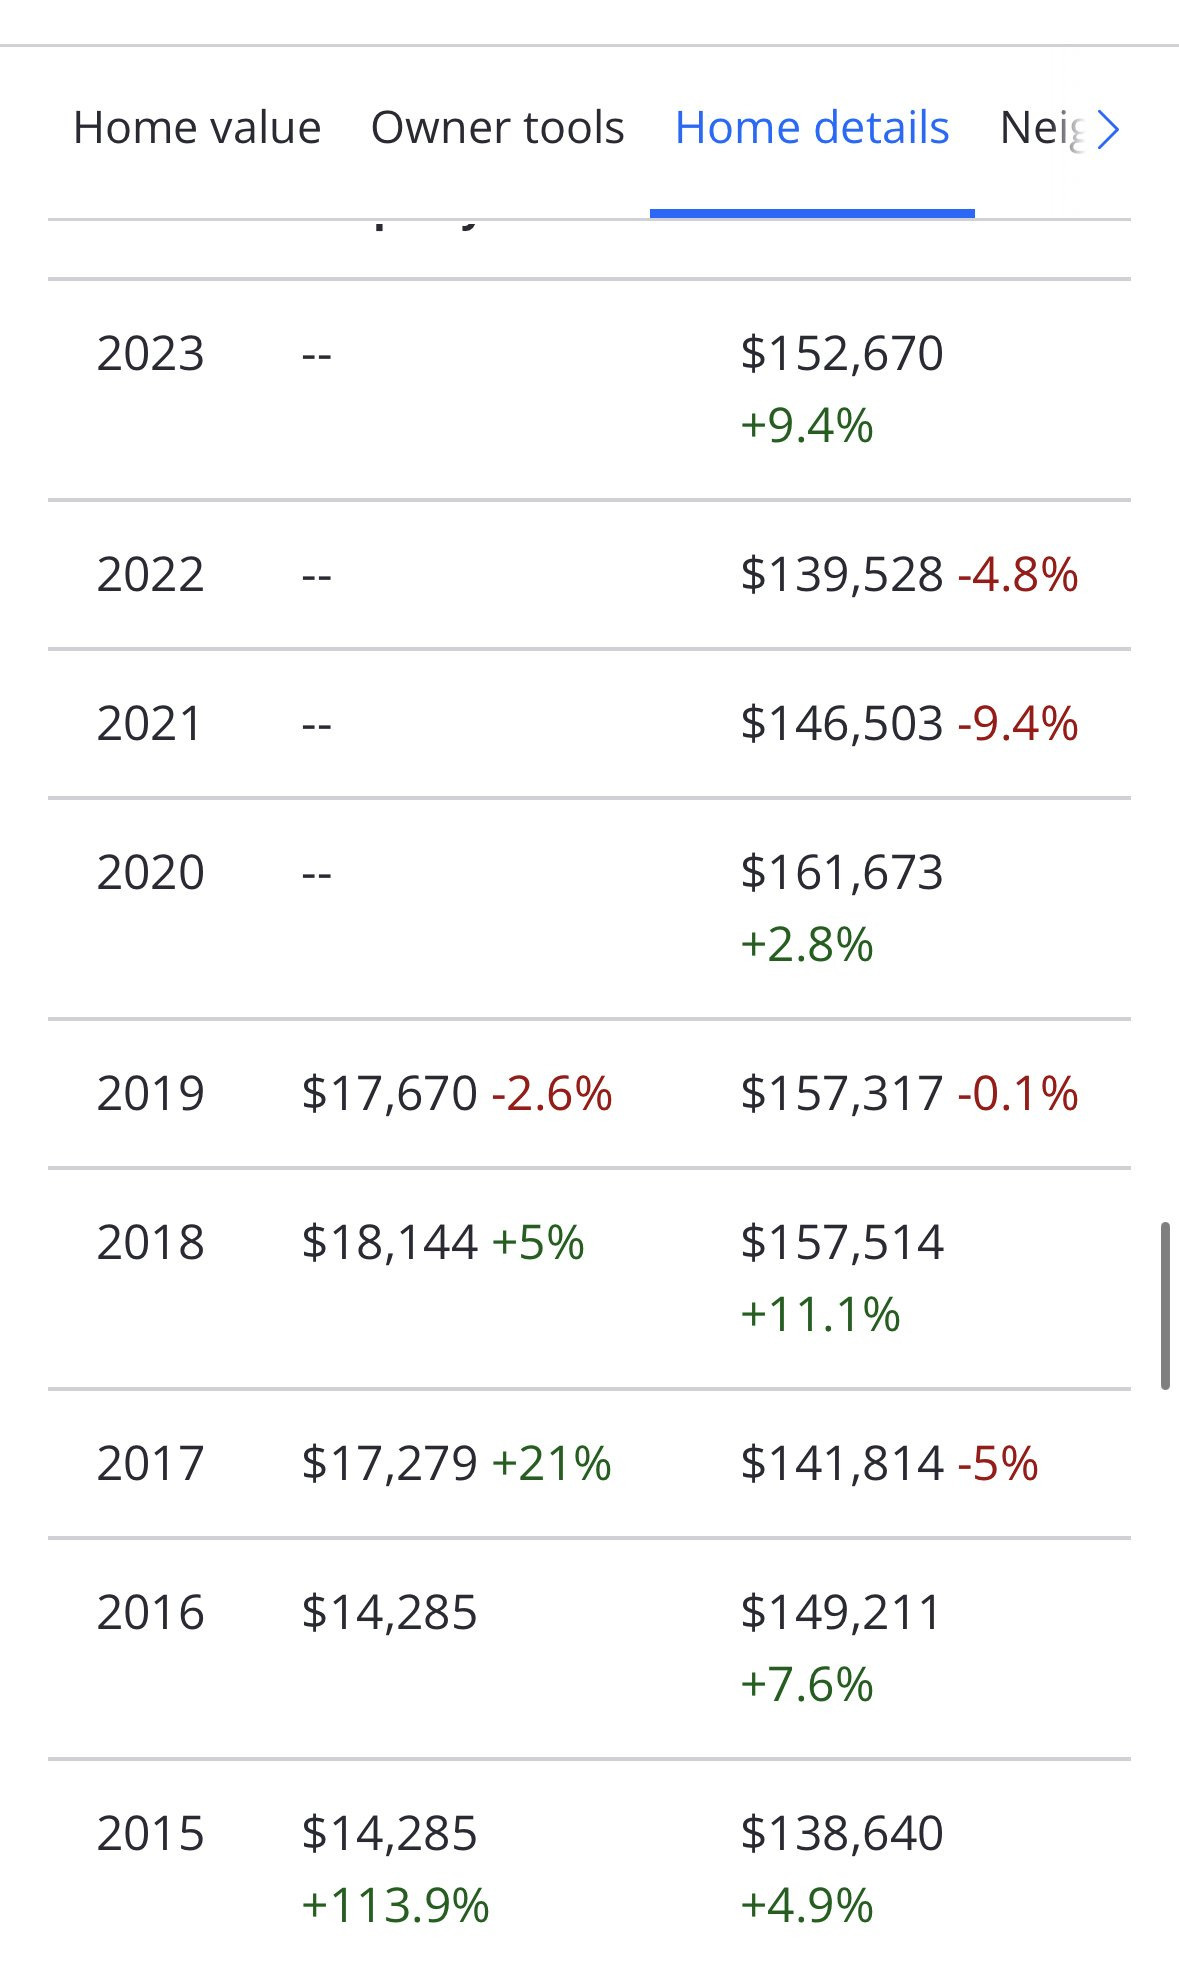This screenshot has height=1967, width=1179.
Task: Click the $138,640 assessment for 2015
Action: pos(842,1834)
